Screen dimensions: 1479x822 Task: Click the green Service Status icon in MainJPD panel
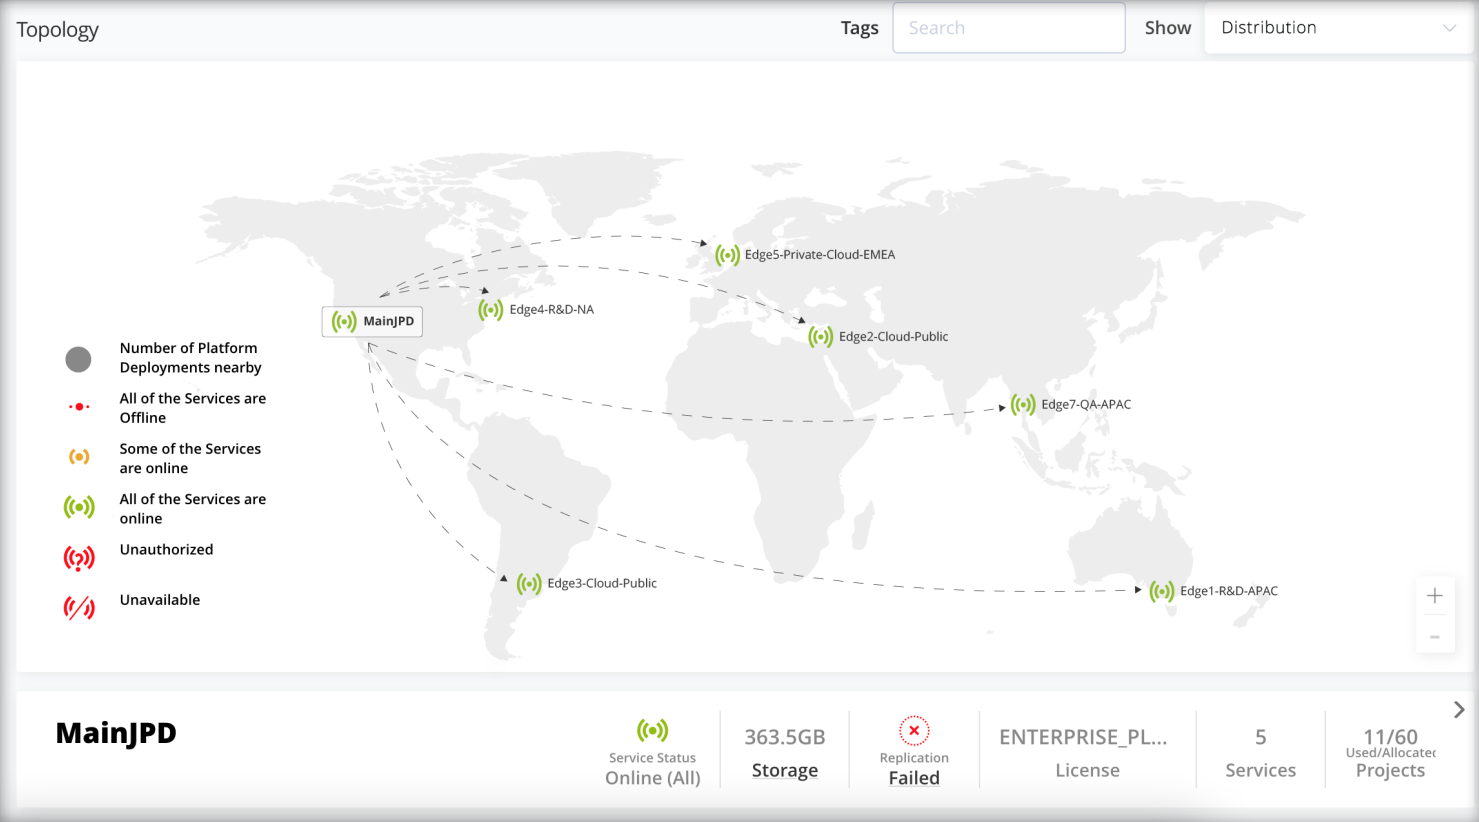tap(653, 731)
